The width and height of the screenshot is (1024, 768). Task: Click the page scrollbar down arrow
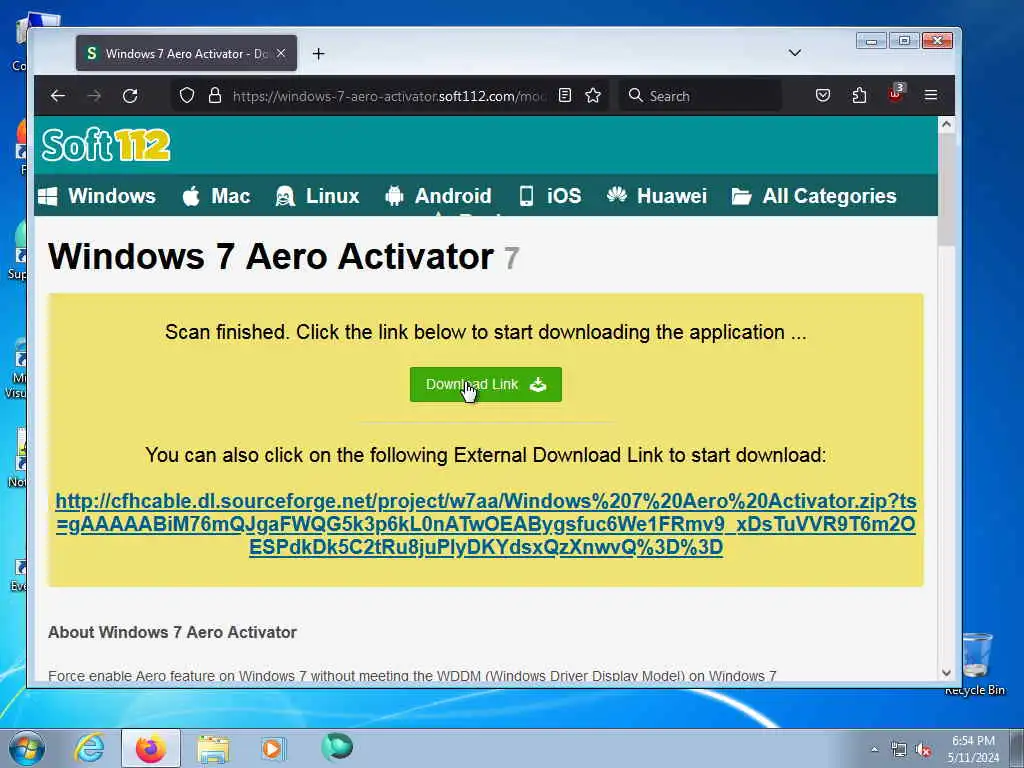coord(946,673)
